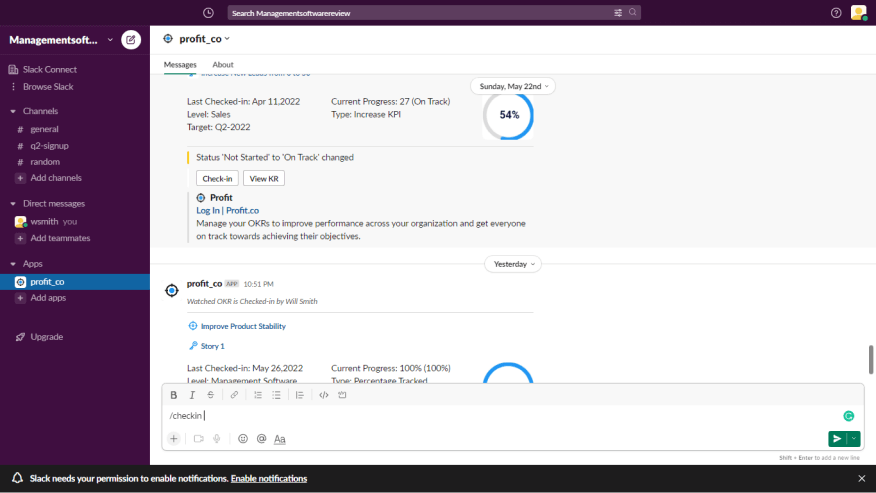Record a video clip
This screenshot has width=876, height=493.
[x=198, y=439]
